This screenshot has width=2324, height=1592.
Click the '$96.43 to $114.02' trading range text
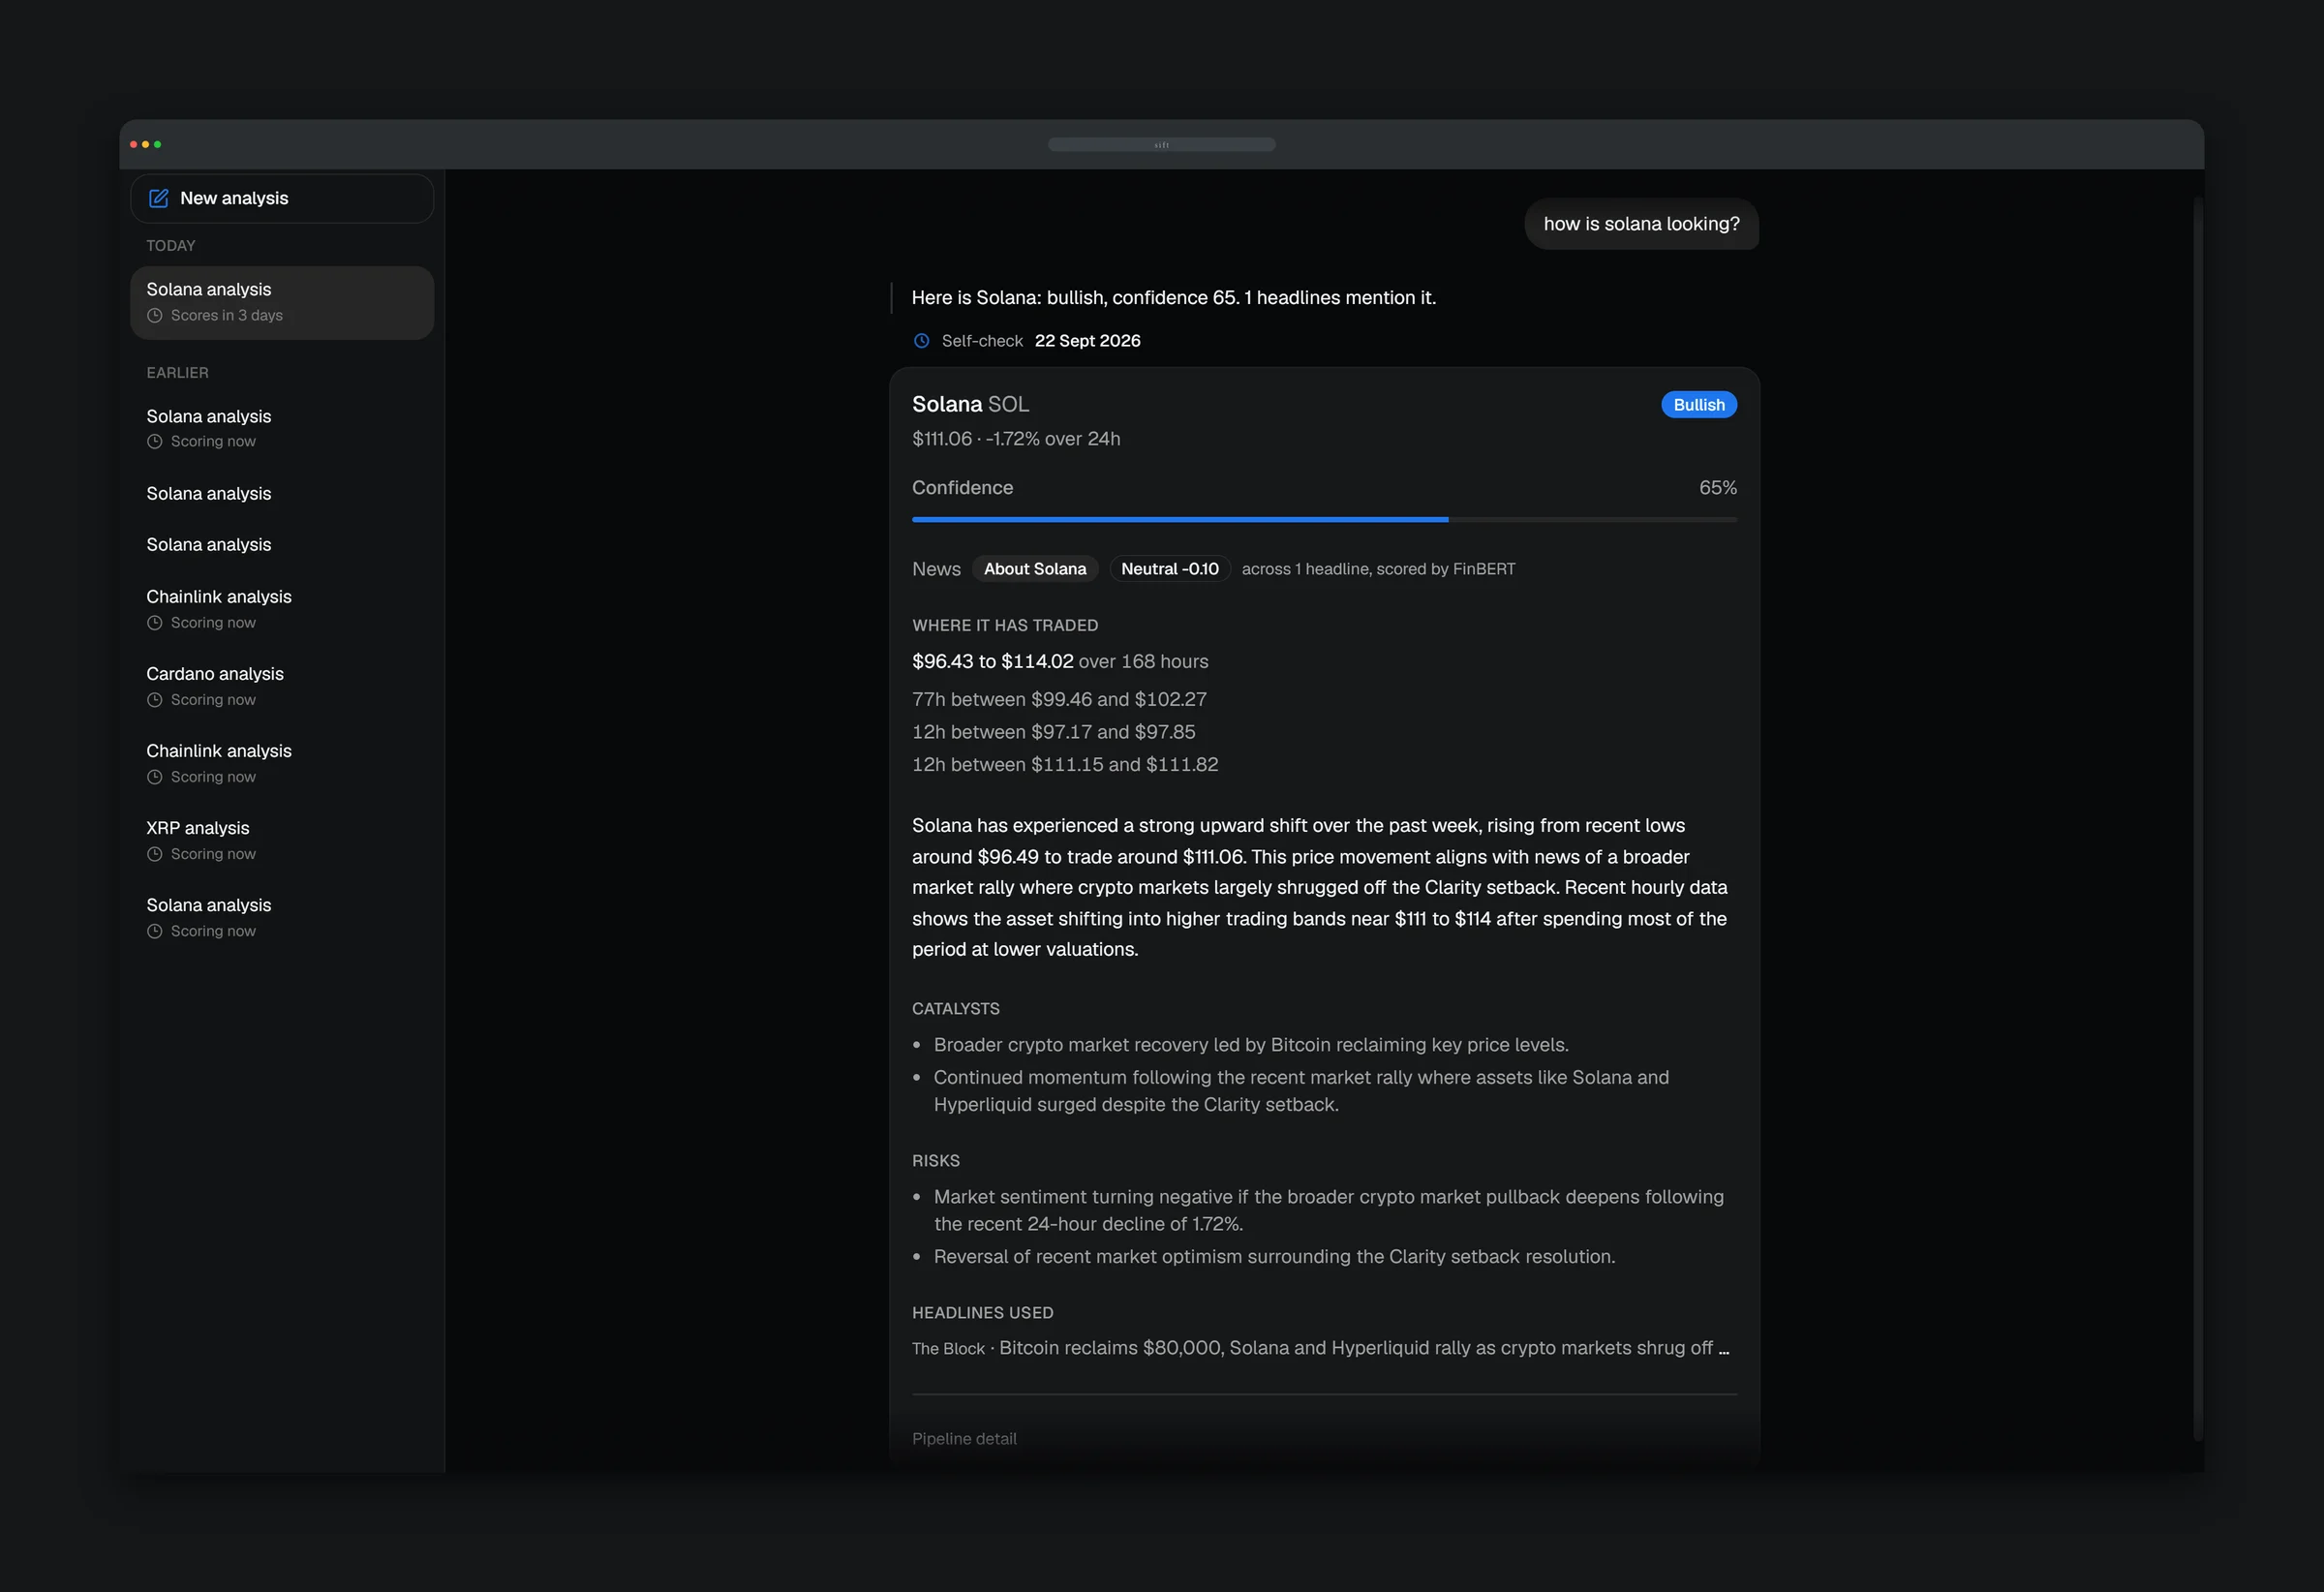[x=992, y=662]
